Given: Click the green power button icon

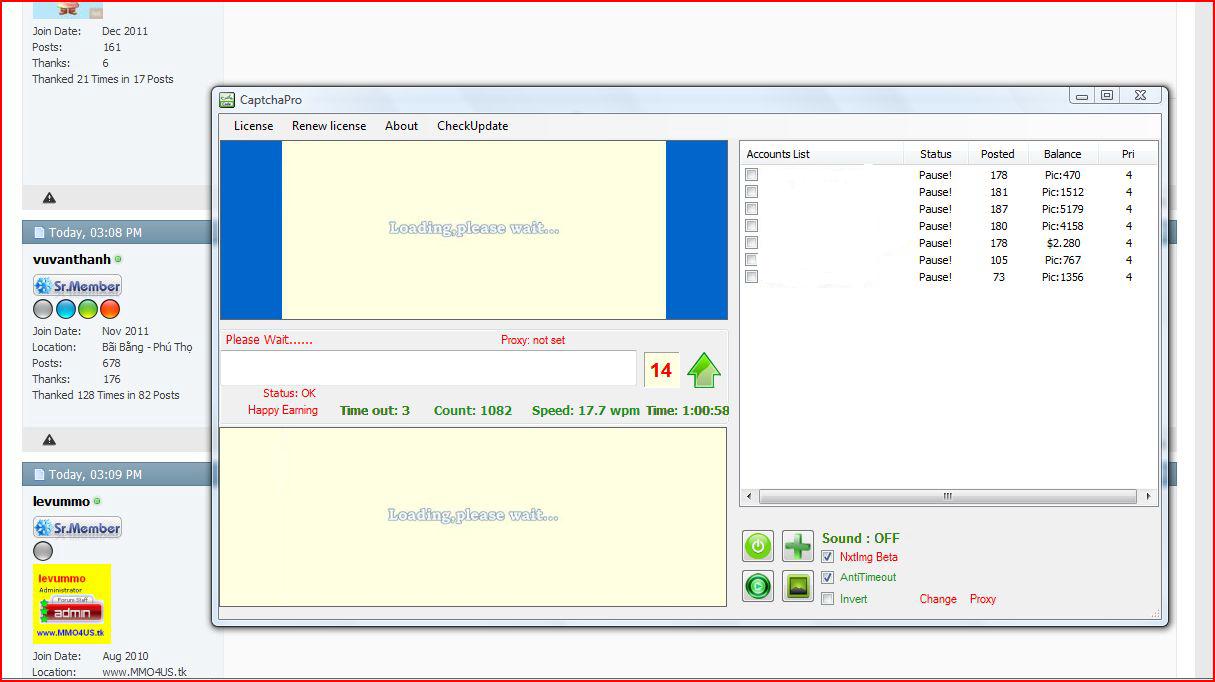Looking at the screenshot, I should [x=758, y=546].
